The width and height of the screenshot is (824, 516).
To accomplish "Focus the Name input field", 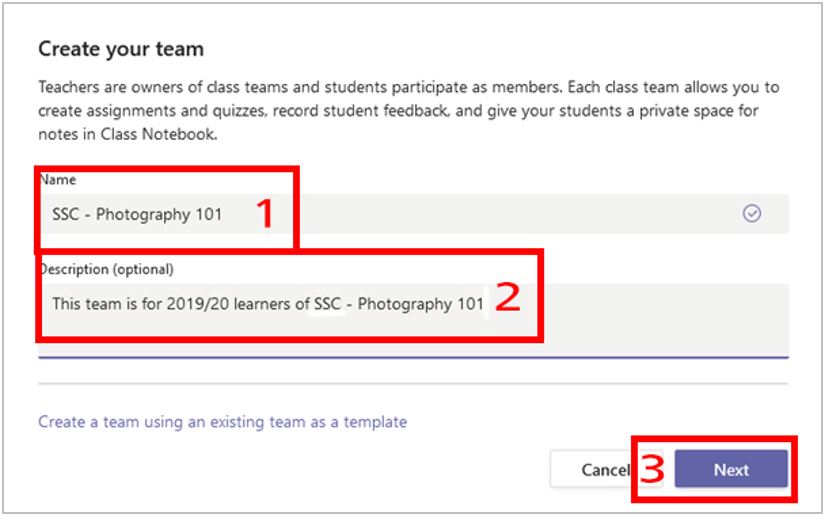I will pyautogui.click(x=500, y=214).
